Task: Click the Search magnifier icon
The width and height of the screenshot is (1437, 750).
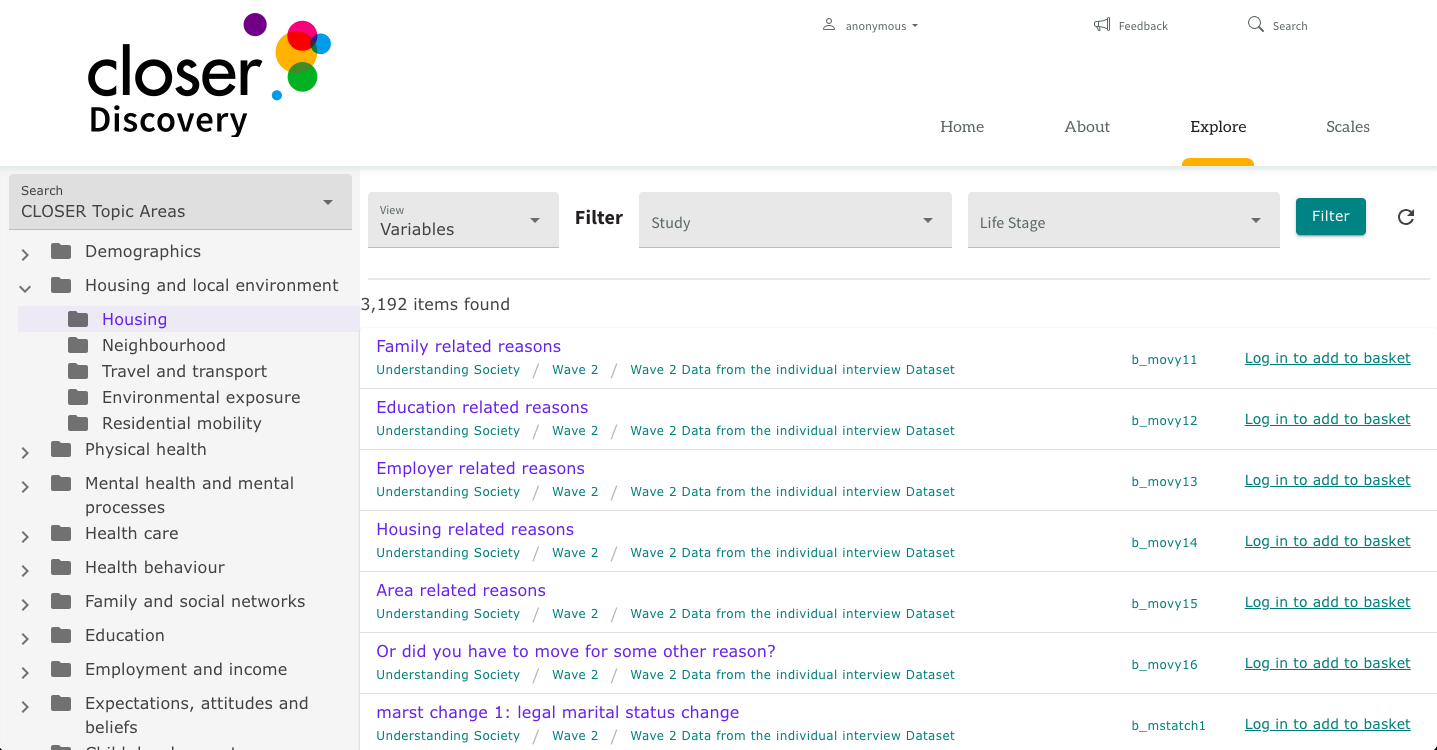Action: coord(1254,24)
